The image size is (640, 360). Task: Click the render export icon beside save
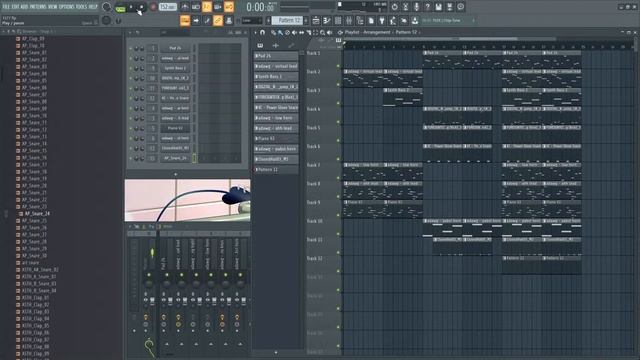click(x=449, y=7)
